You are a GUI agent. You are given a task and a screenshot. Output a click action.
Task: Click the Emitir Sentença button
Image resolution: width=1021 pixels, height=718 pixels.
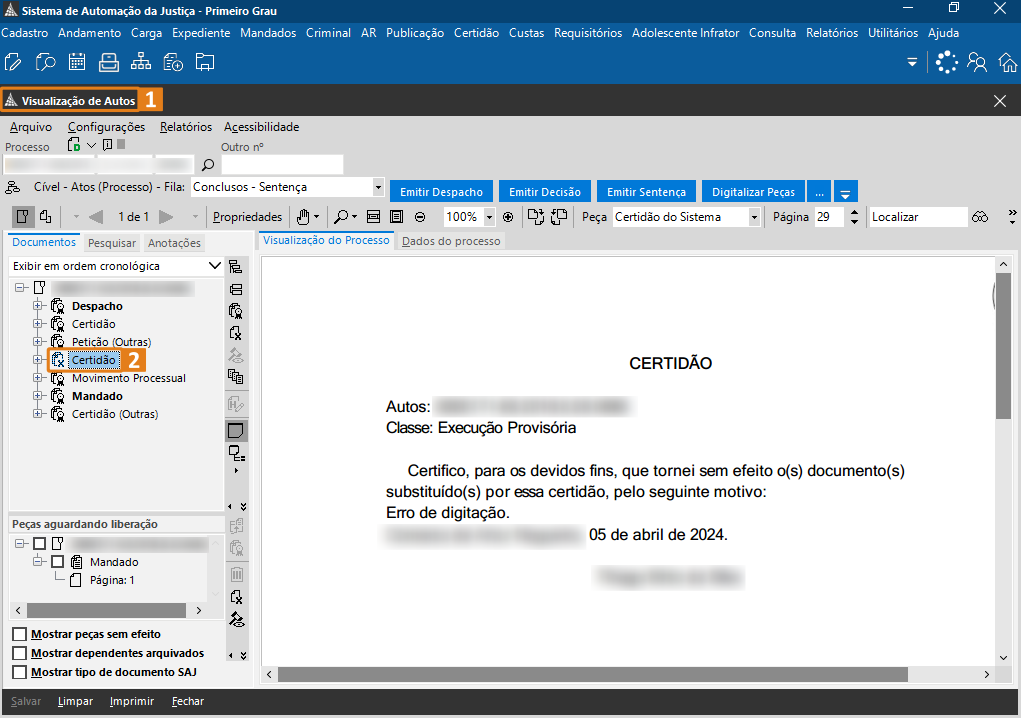pyautogui.click(x=646, y=192)
